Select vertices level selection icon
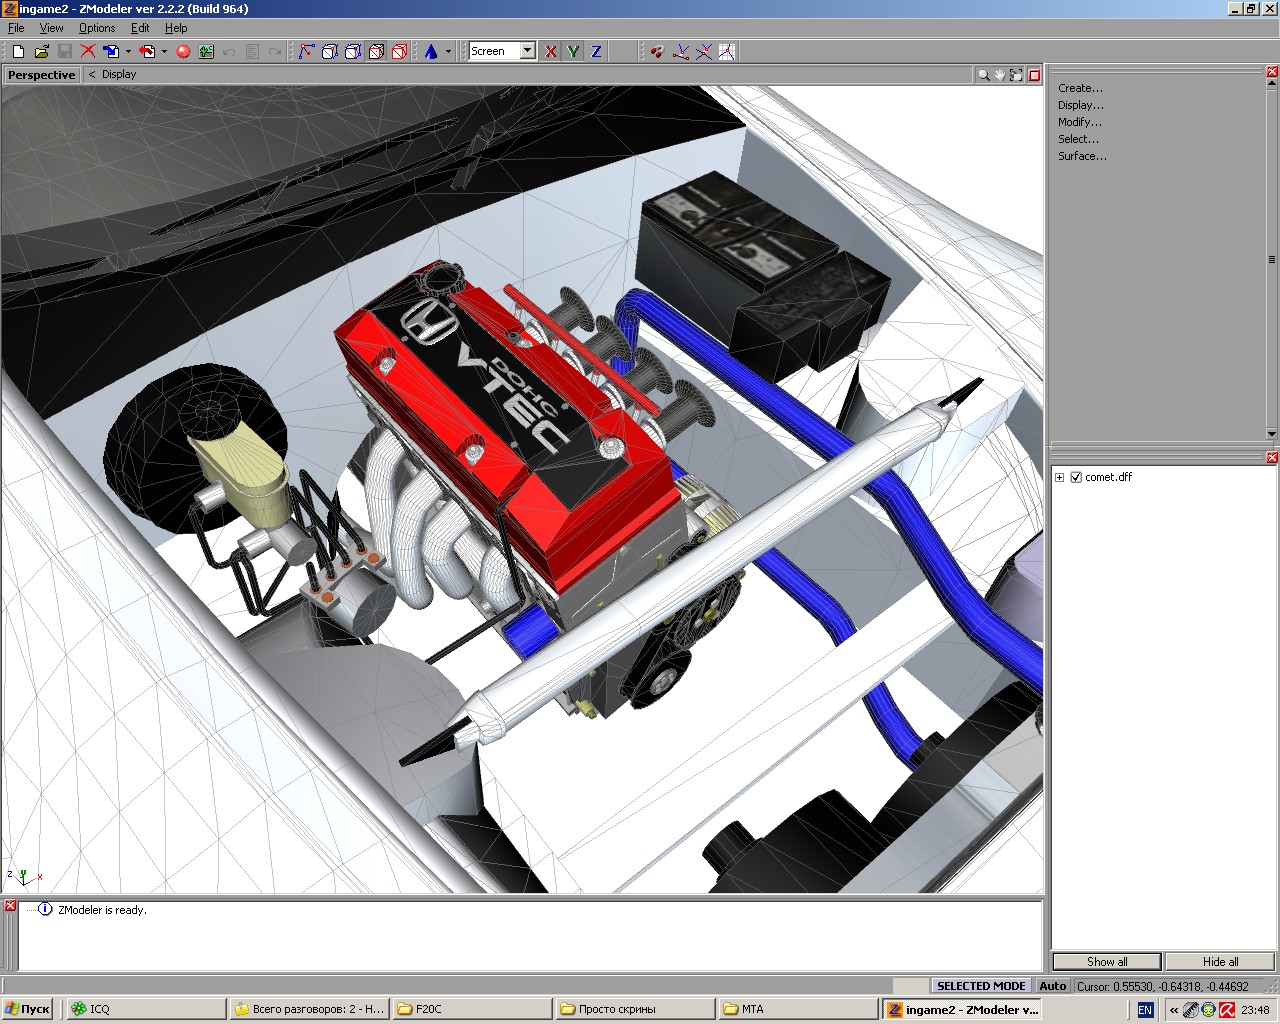The width and height of the screenshot is (1280, 1024). pos(306,51)
